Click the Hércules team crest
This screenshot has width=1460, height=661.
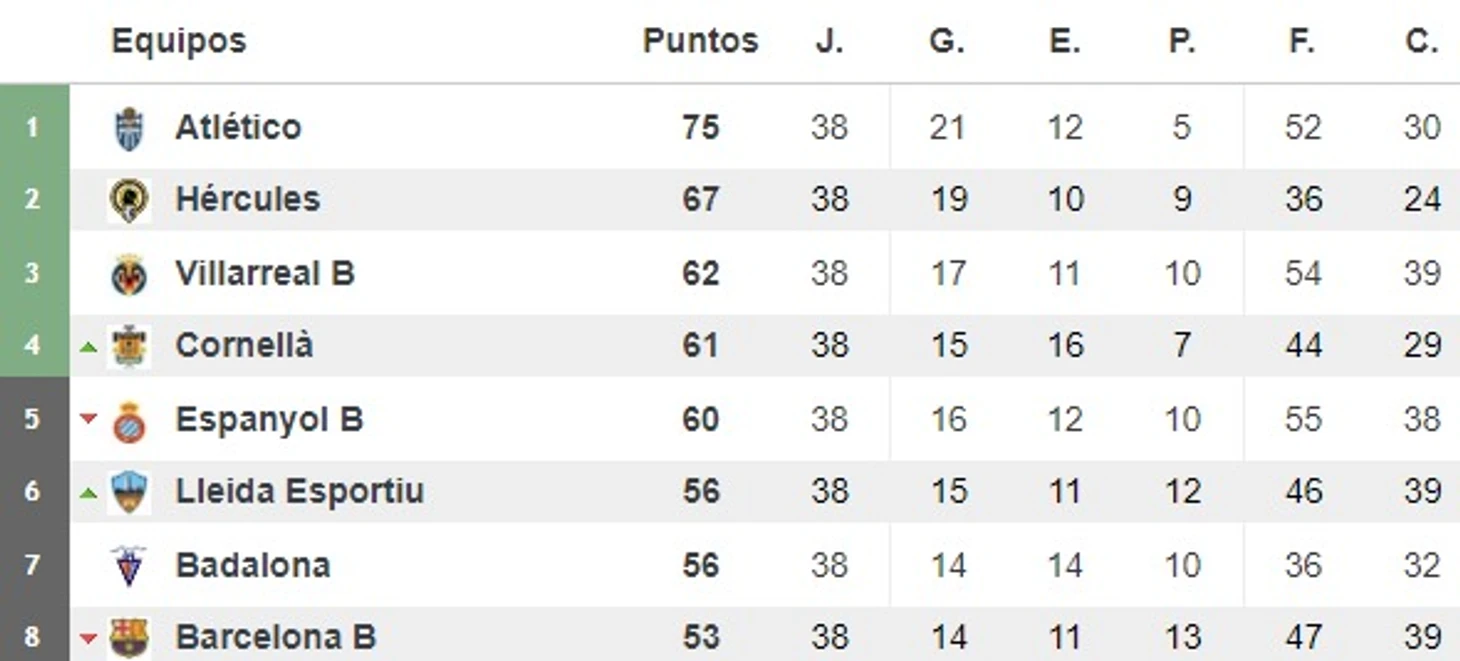(129, 200)
